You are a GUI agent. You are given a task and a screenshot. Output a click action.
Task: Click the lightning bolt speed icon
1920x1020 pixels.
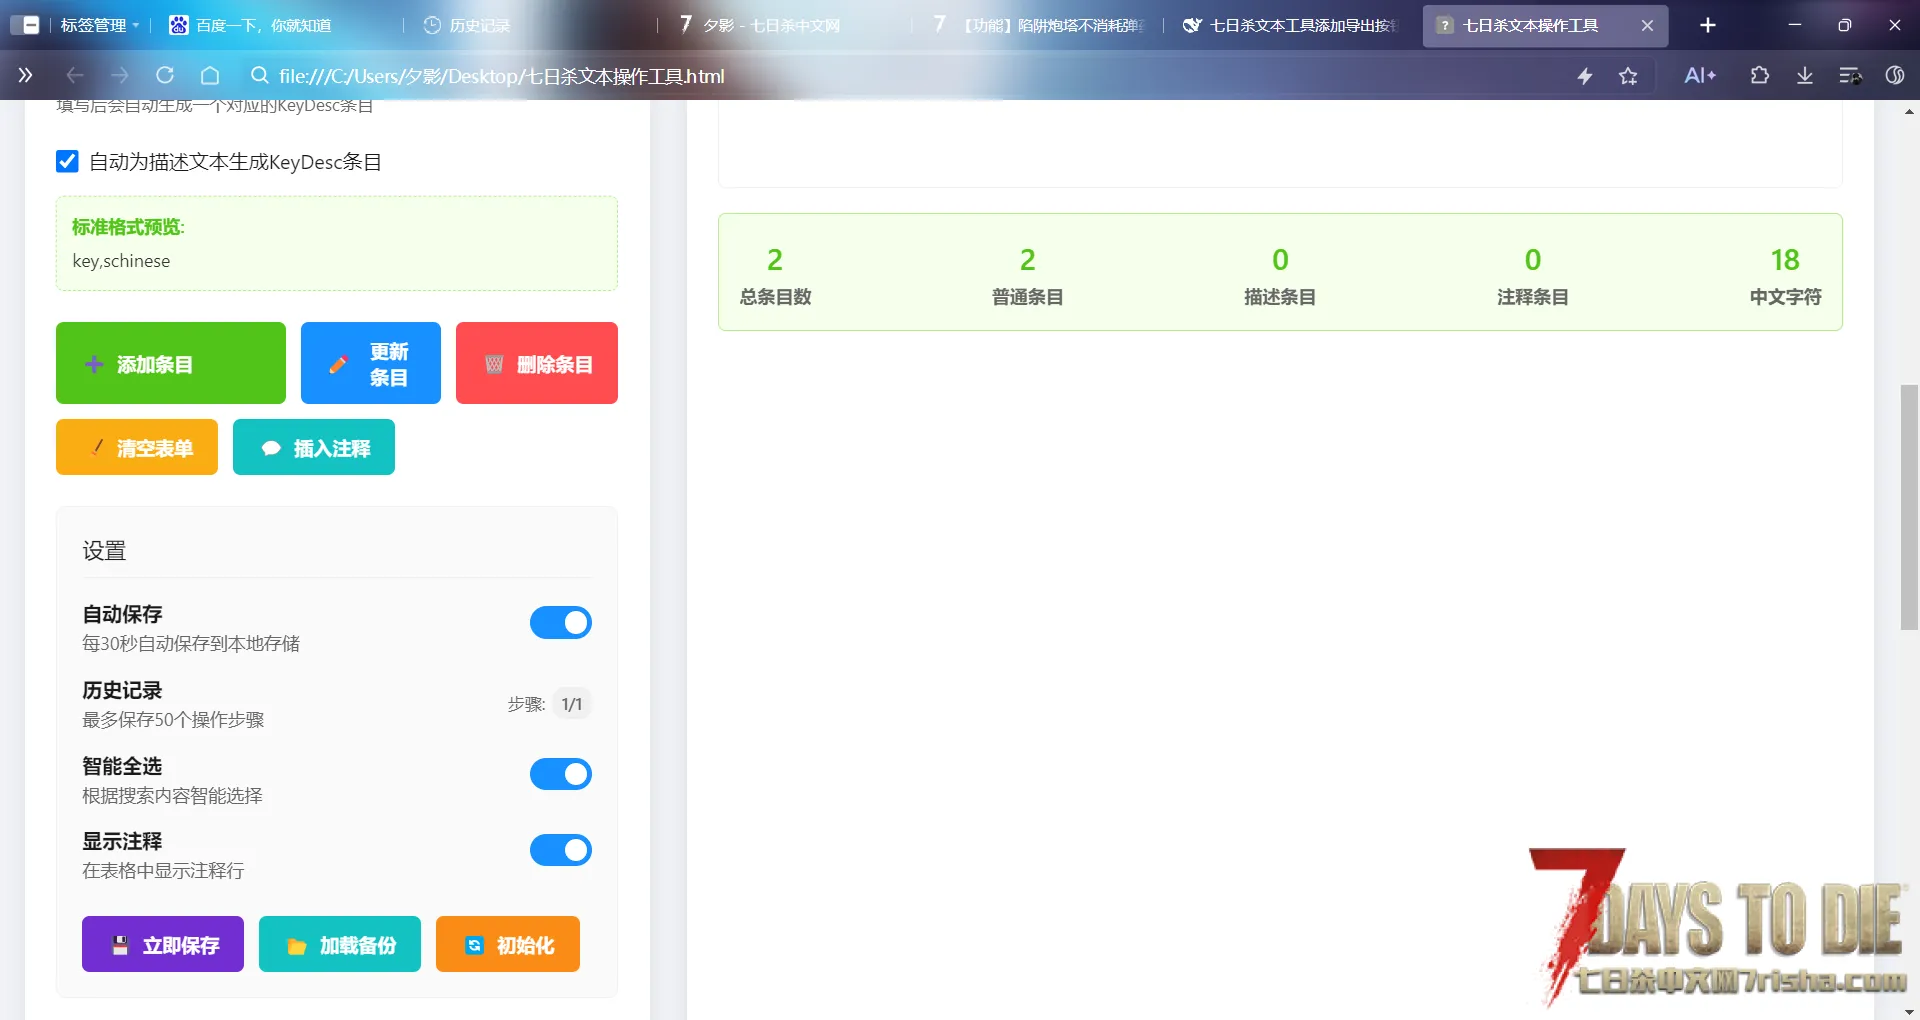(x=1585, y=76)
